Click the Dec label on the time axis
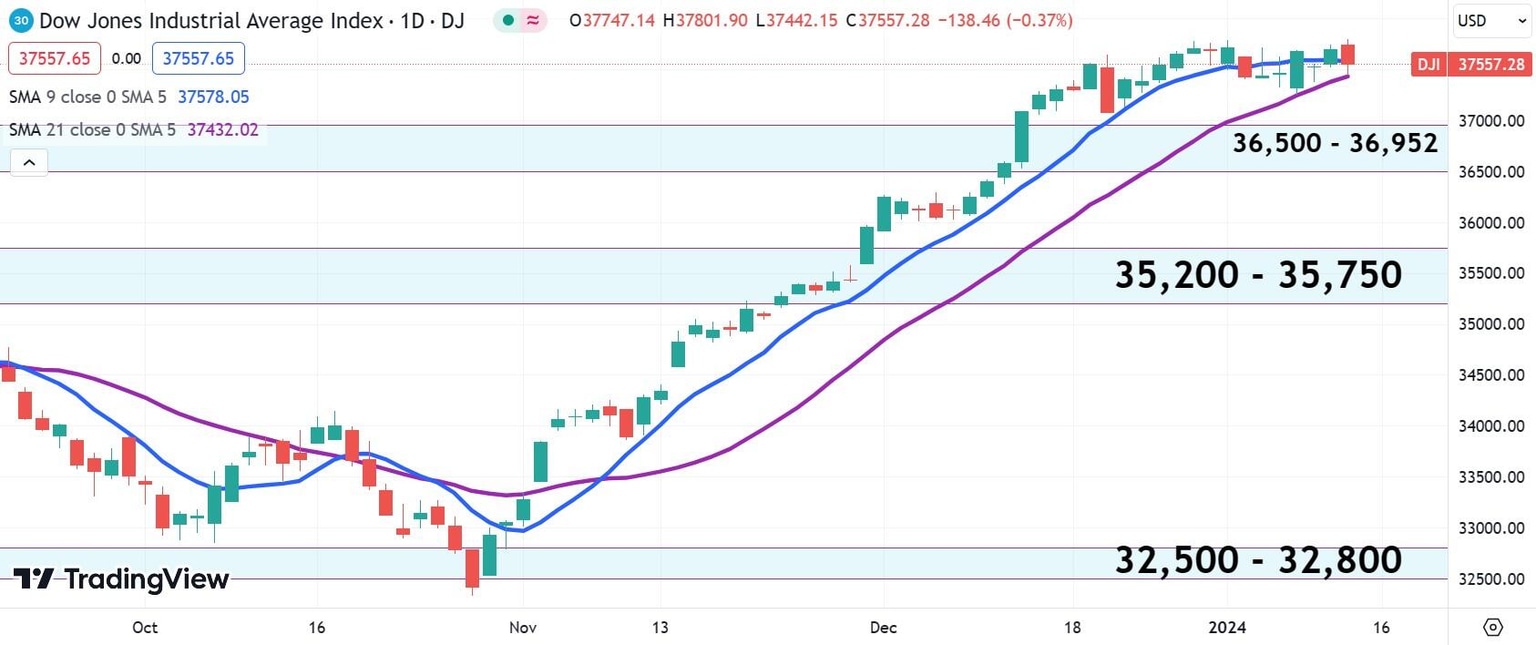1536x645 pixels. pos(883,628)
